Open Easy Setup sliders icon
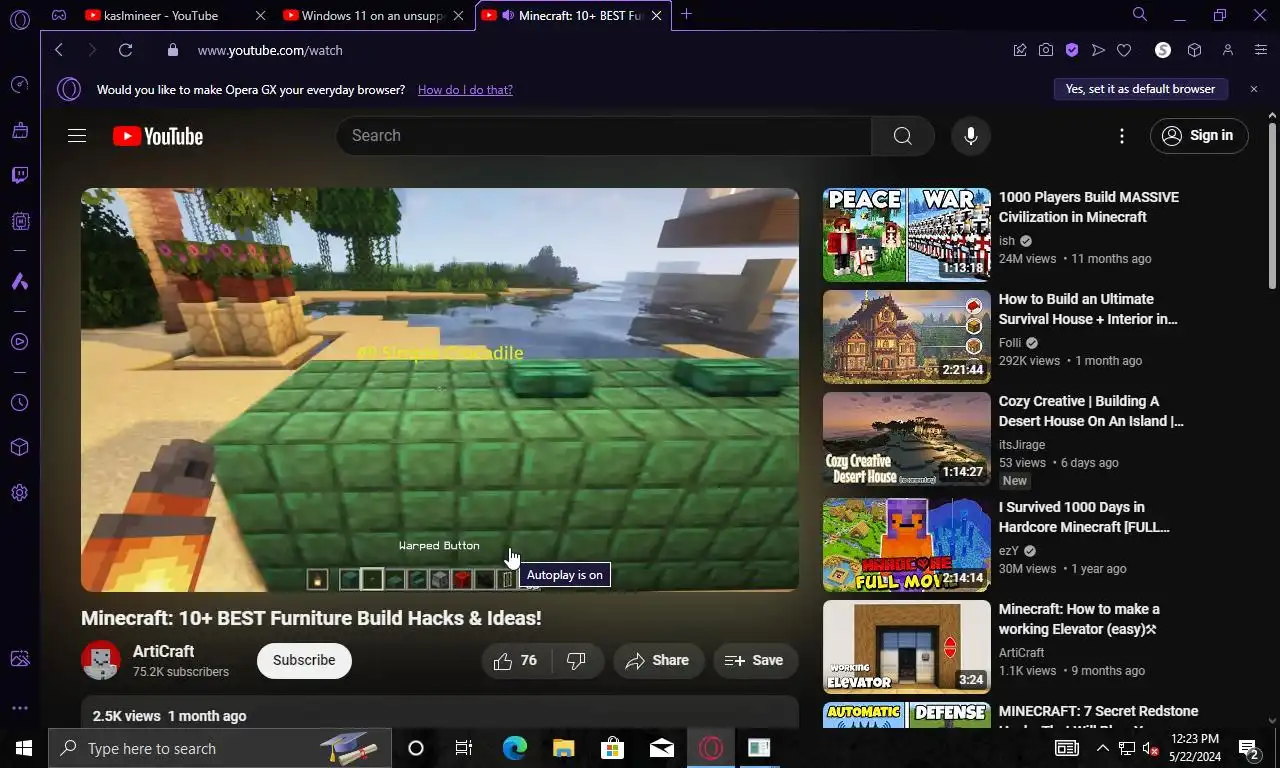Image resolution: width=1280 pixels, height=768 pixels. (x=1261, y=50)
